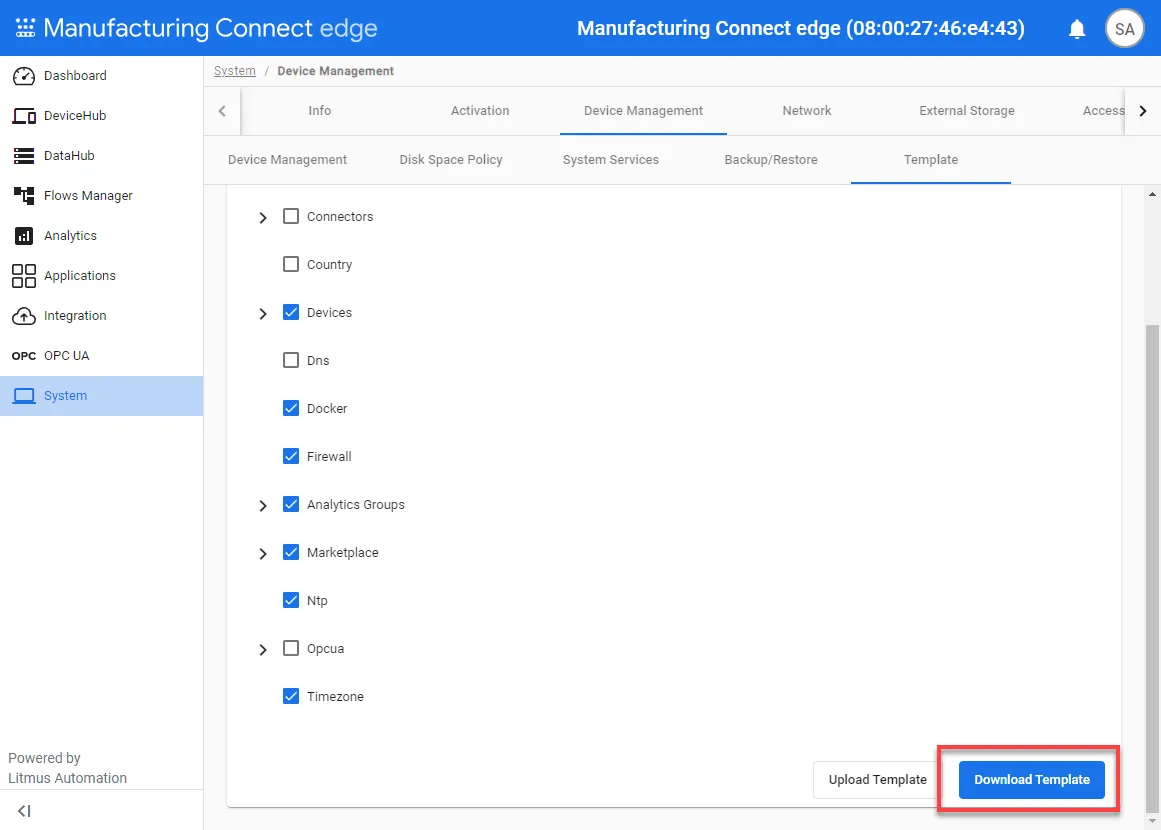Click the scrollbar up arrow

[1151, 194]
